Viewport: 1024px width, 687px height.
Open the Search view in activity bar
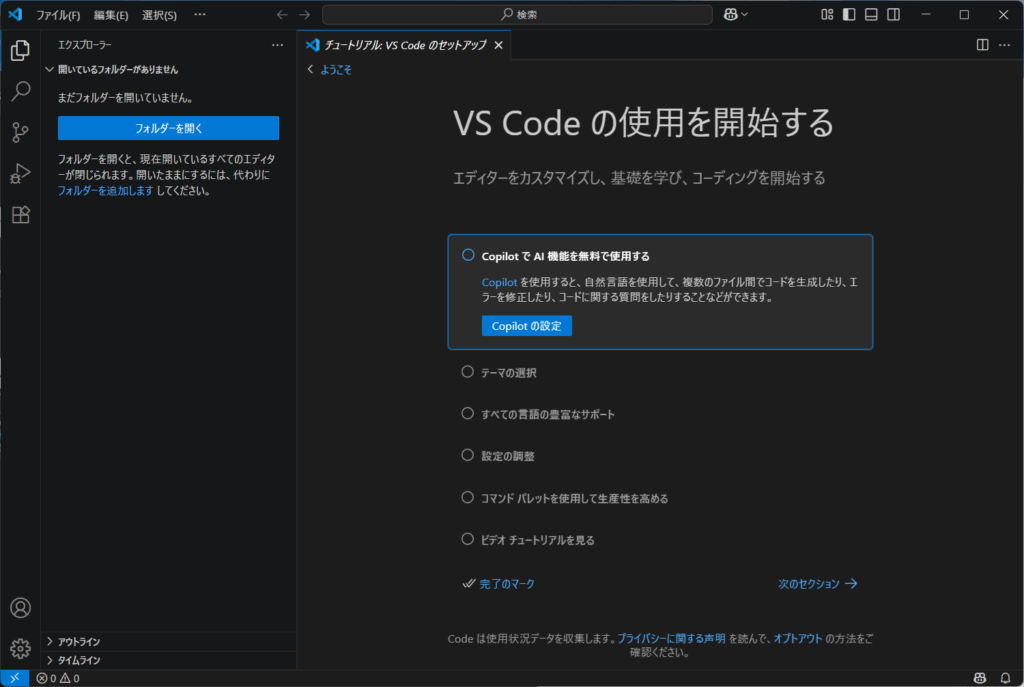20,92
